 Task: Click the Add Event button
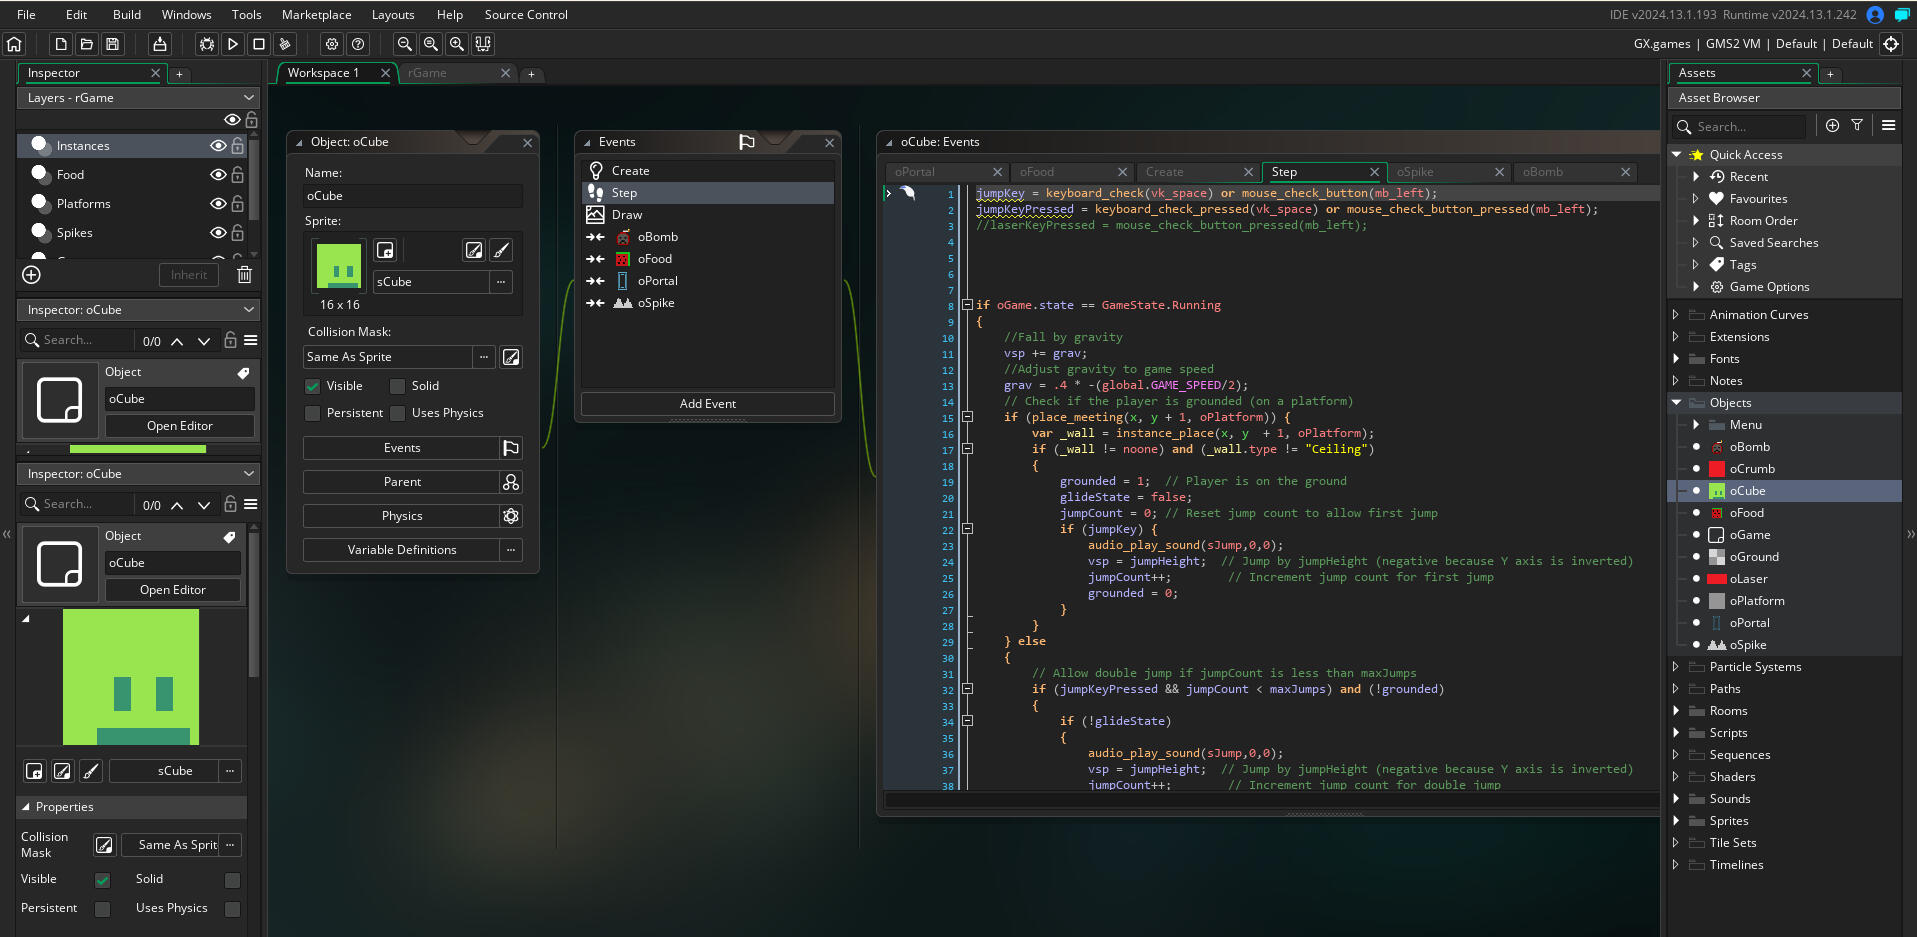[707, 404]
